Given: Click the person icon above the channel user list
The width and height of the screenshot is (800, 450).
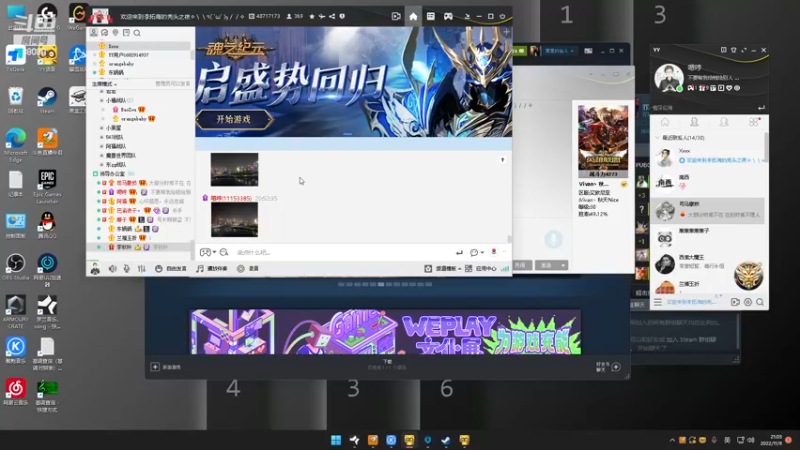Looking at the screenshot, I should [94, 33].
